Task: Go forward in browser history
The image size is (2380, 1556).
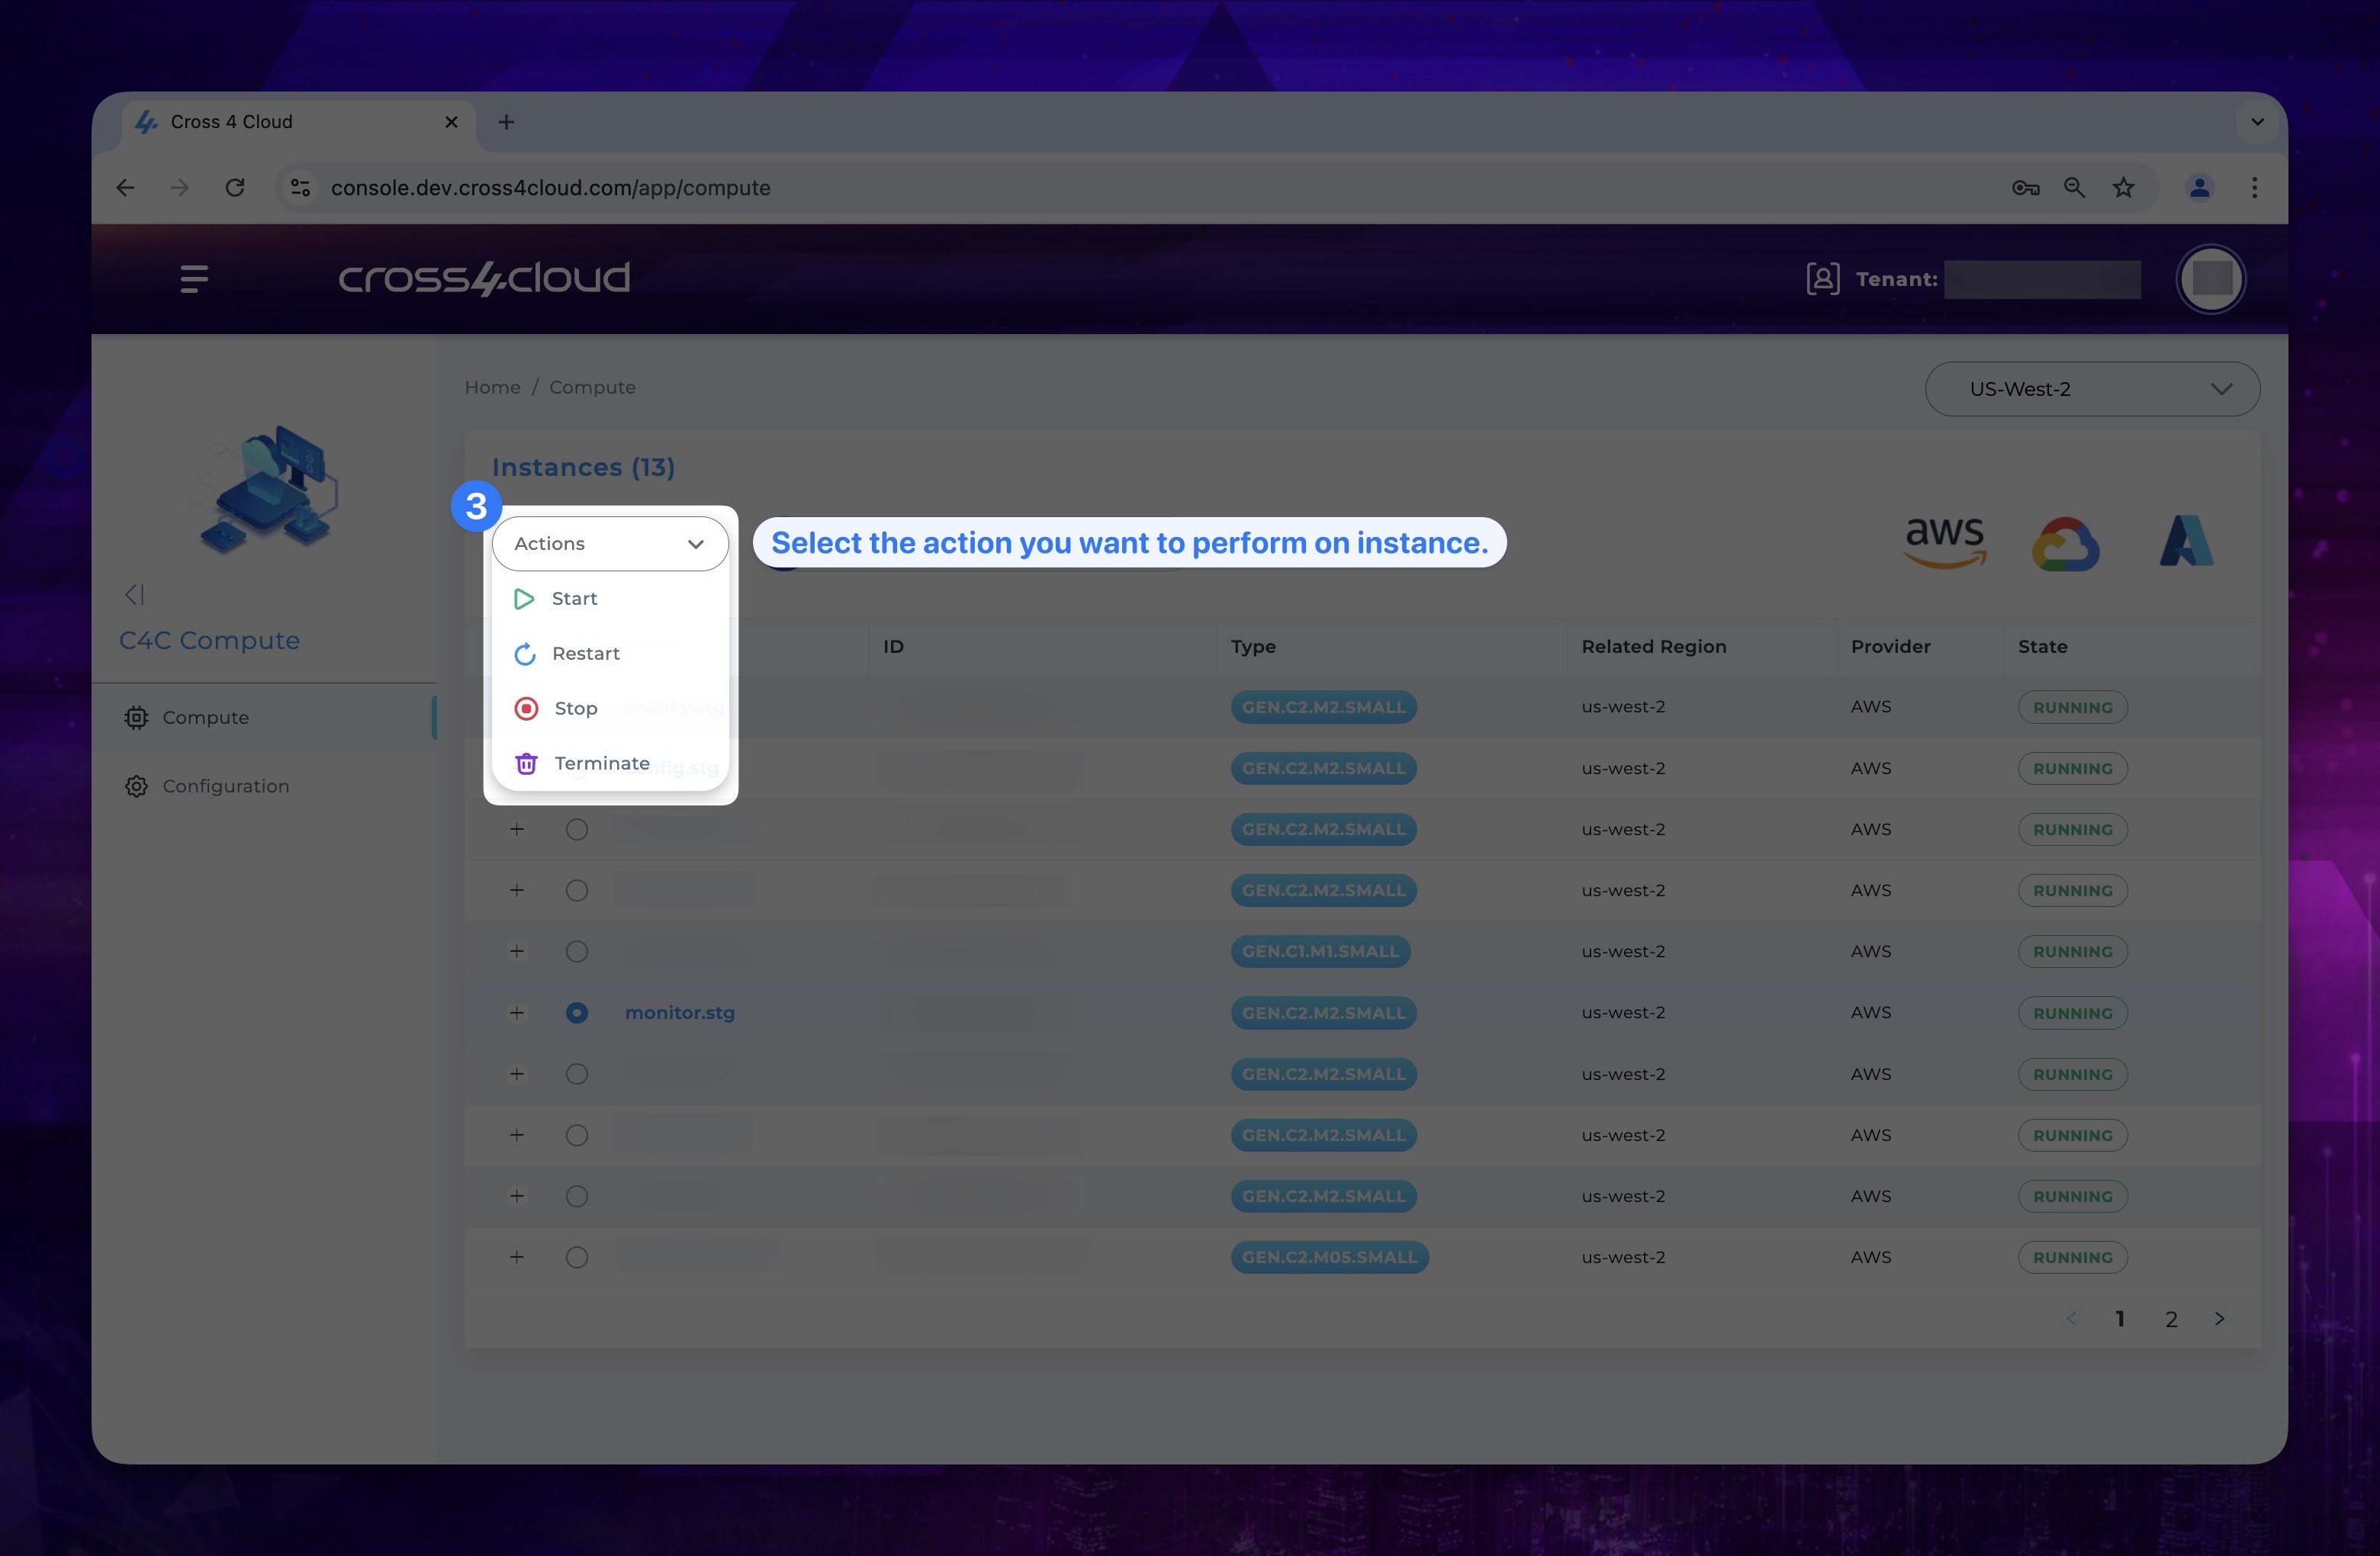Action: point(180,188)
